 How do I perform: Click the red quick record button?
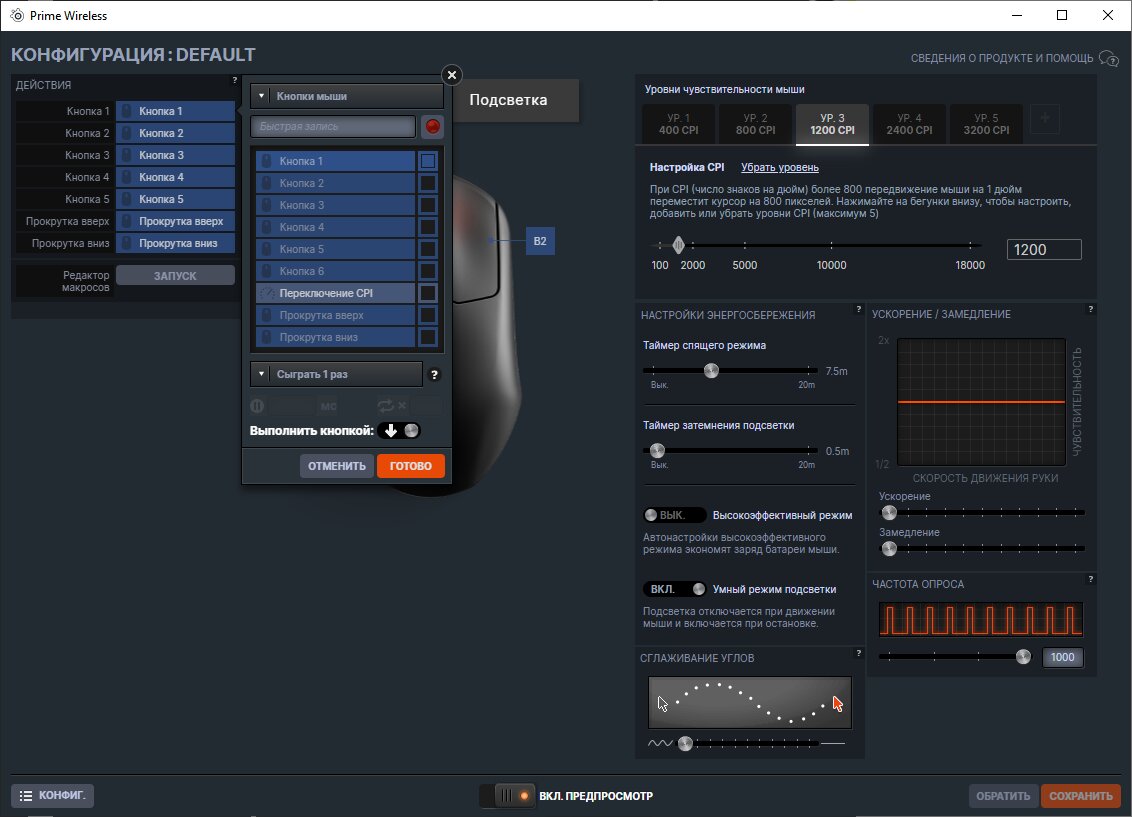[432, 126]
